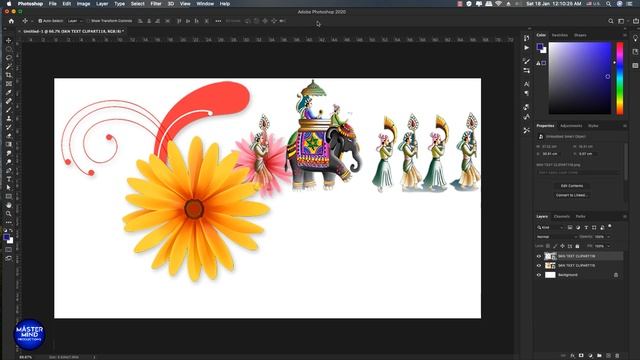The width and height of the screenshot is (640, 360).
Task: Create new adjustment layer icon
Action: (590, 356)
